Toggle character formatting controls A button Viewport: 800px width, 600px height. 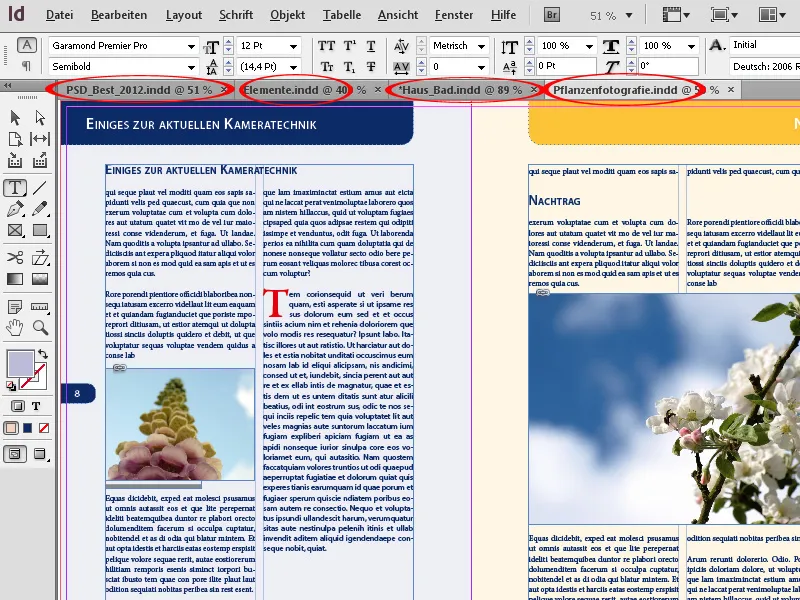(27, 45)
